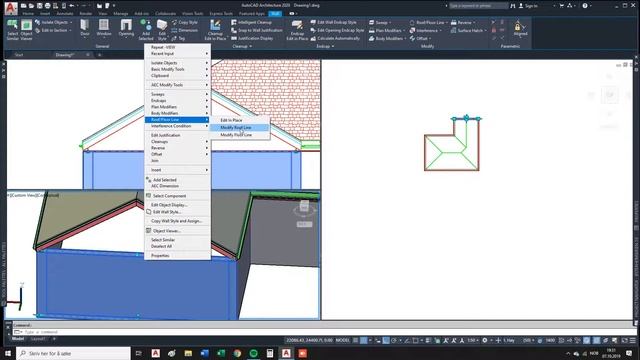Click the Plot printer icon in quick access toolbar
This screenshot has width=640, height=360.
pyautogui.click(x=48, y=6)
